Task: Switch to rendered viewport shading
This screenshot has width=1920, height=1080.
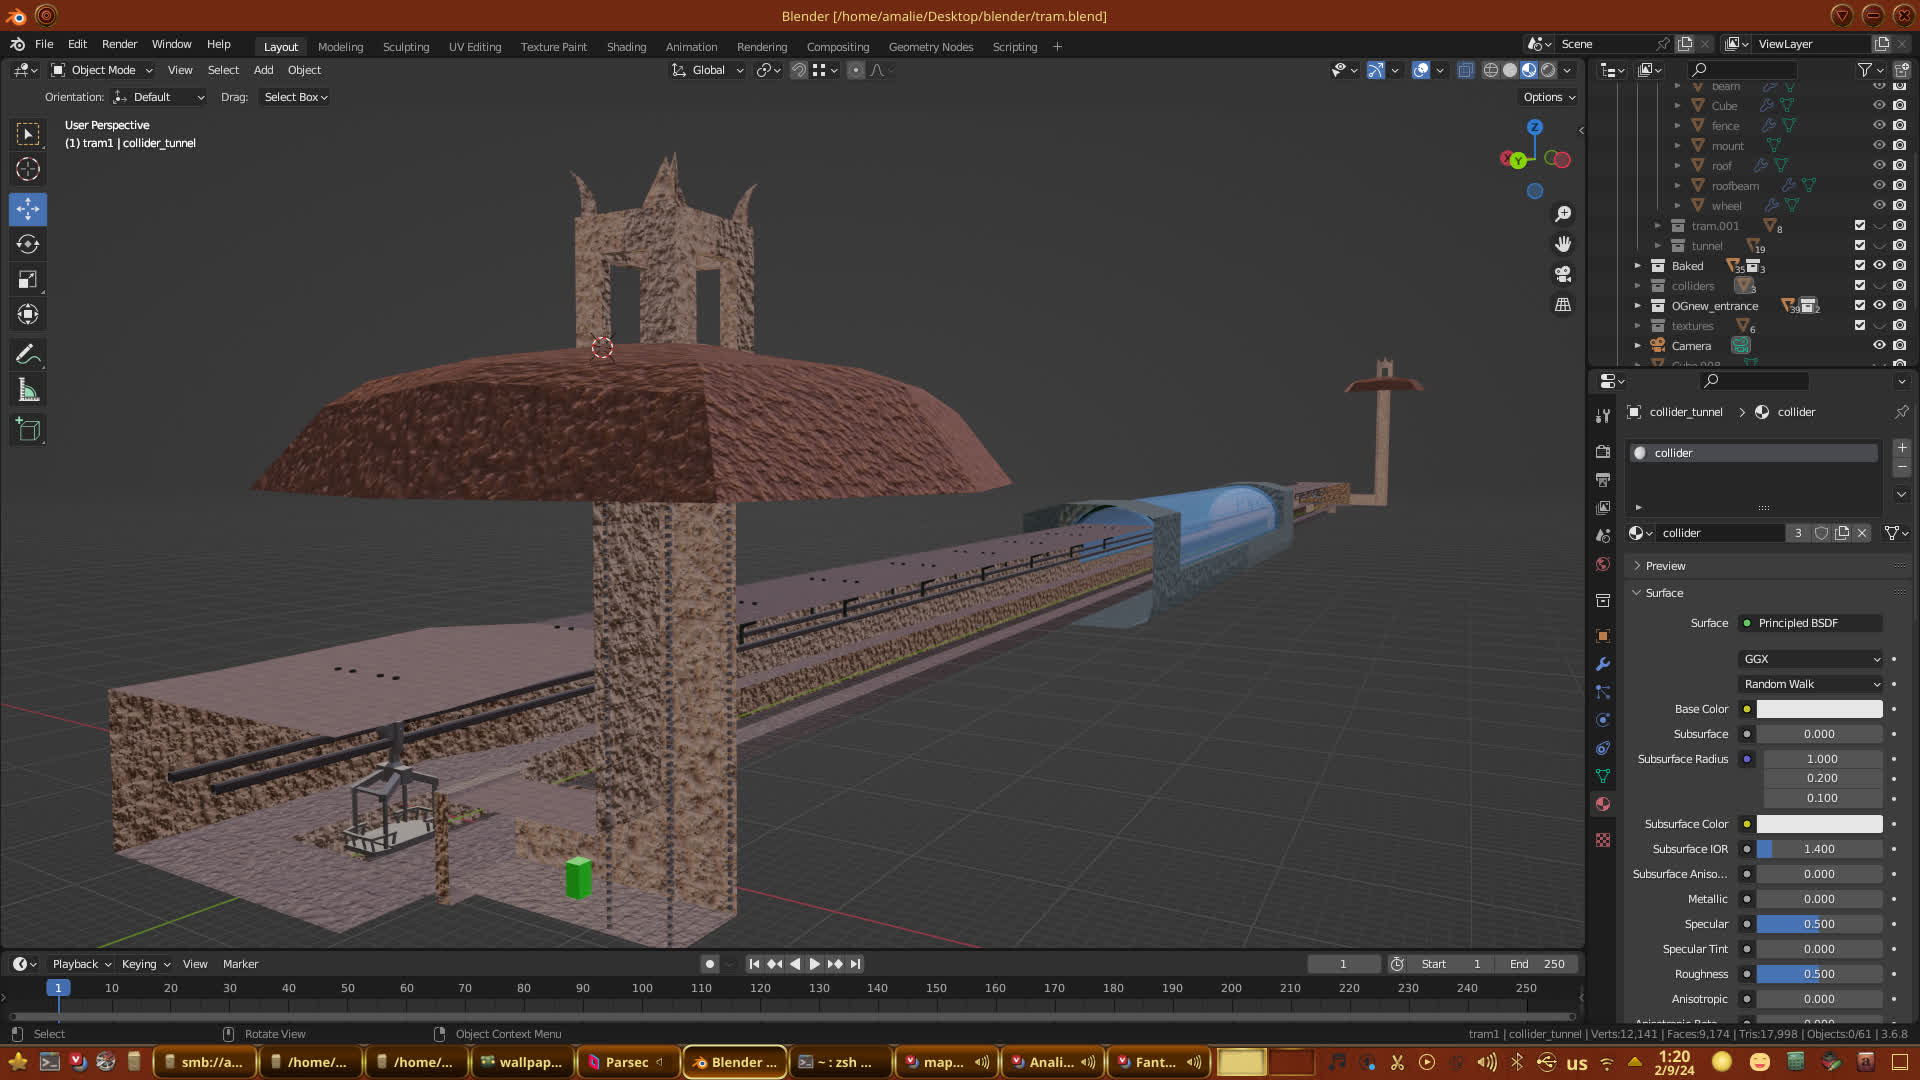Action: (1548, 70)
